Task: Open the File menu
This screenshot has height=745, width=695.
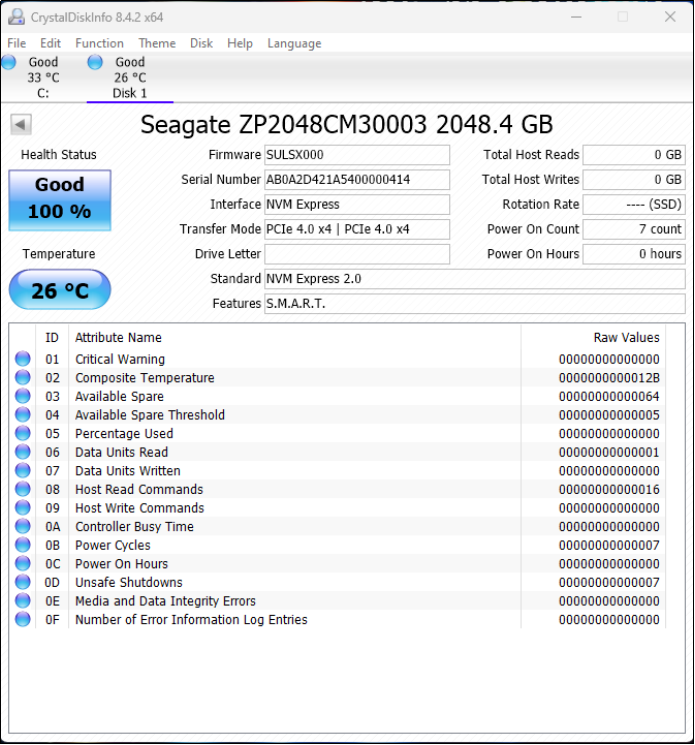Action: point(17,43)
